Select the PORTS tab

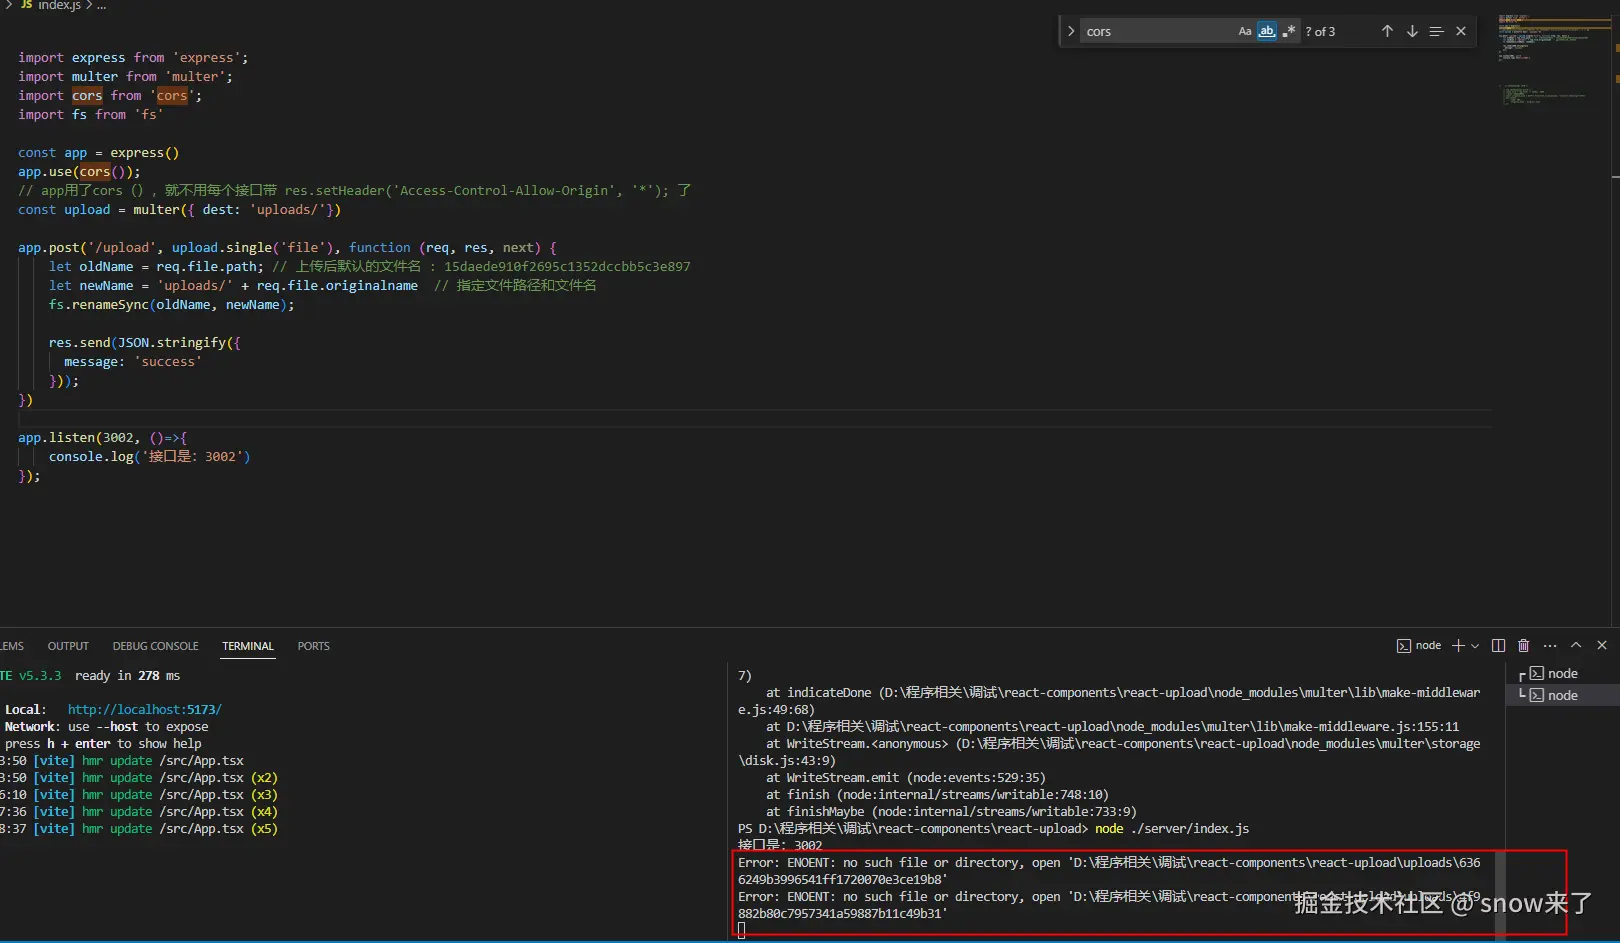point(313,646)
